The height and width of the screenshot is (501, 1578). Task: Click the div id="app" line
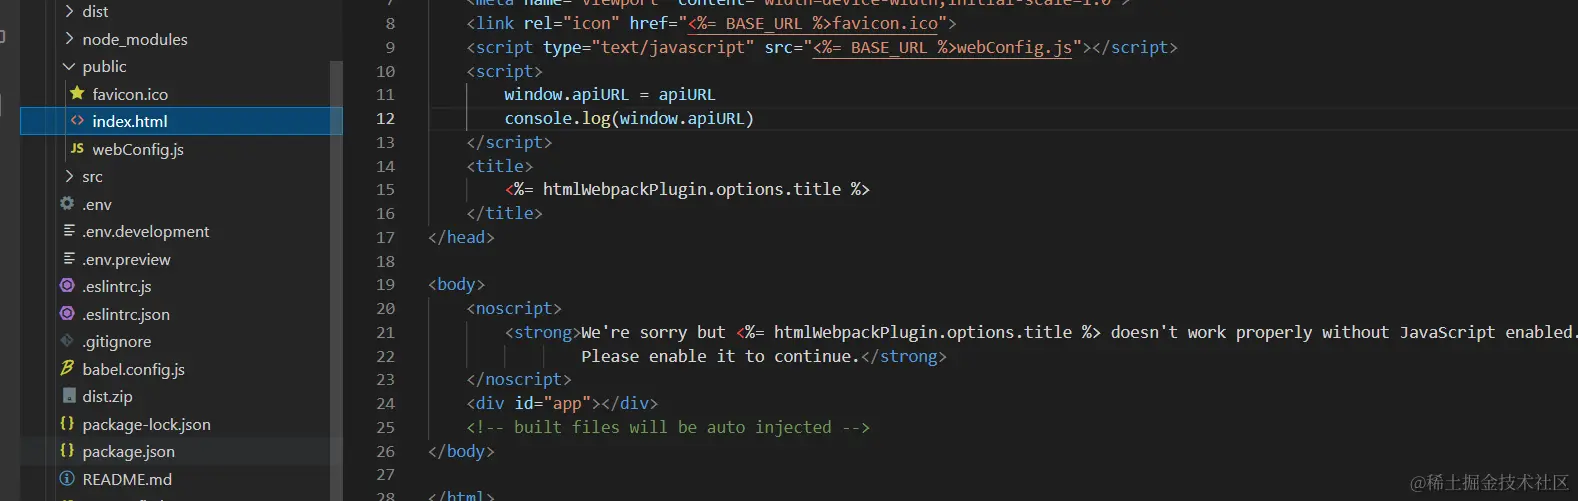(x=562, y=403)
